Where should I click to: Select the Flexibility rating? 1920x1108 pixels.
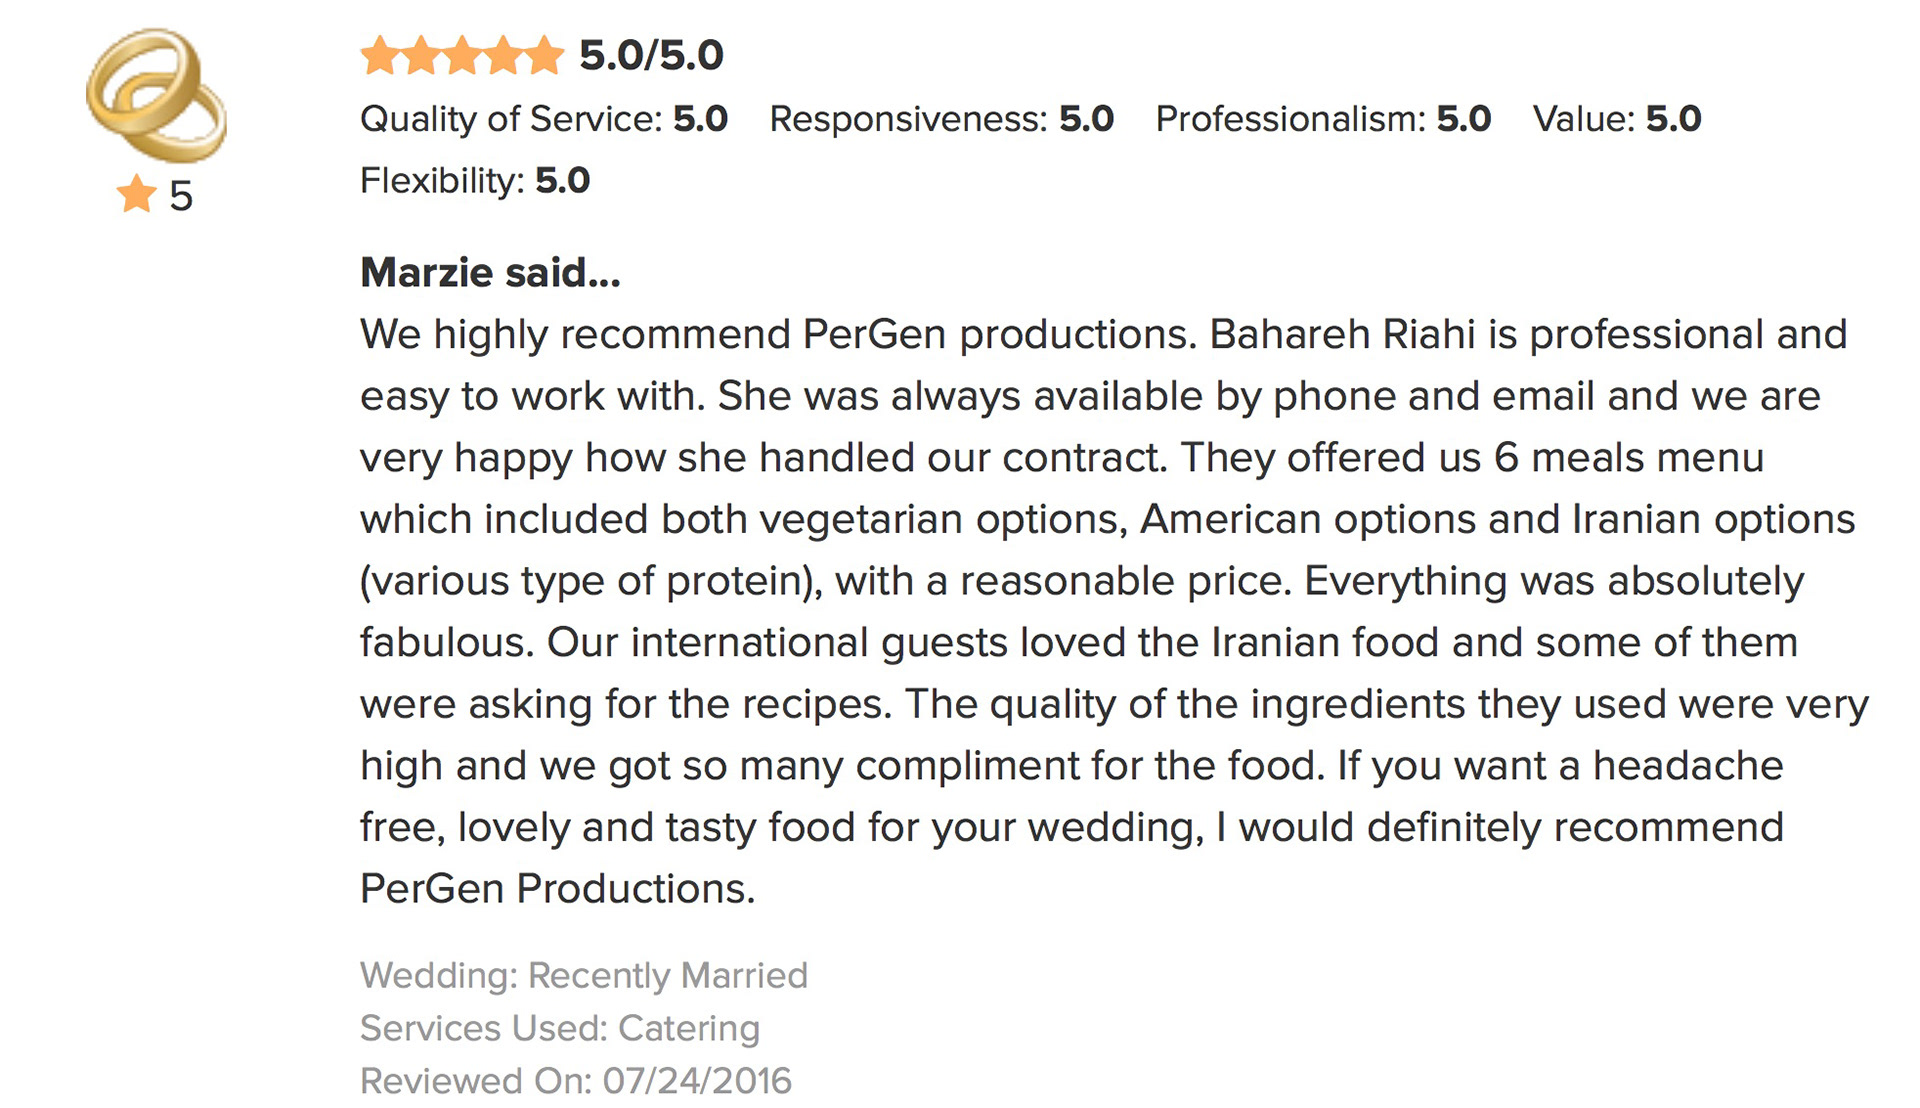[474, 181]
